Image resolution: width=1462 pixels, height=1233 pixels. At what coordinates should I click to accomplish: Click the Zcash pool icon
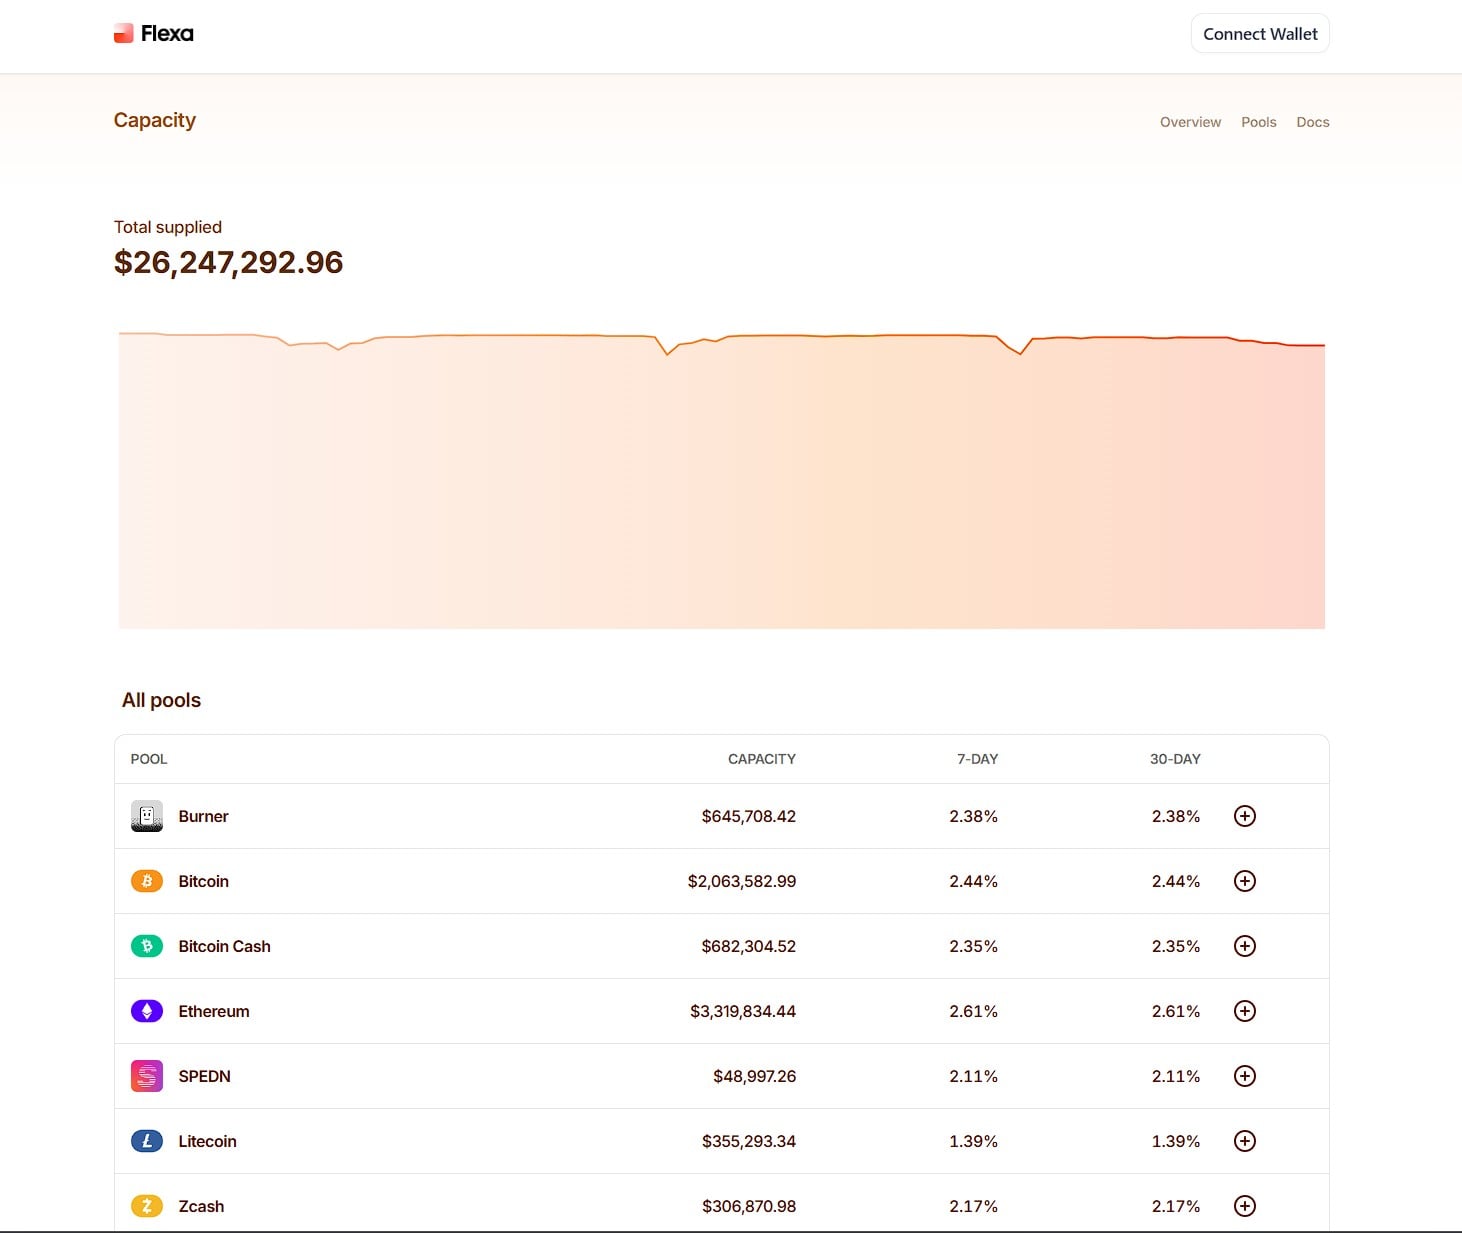(x=147, y=1206)
